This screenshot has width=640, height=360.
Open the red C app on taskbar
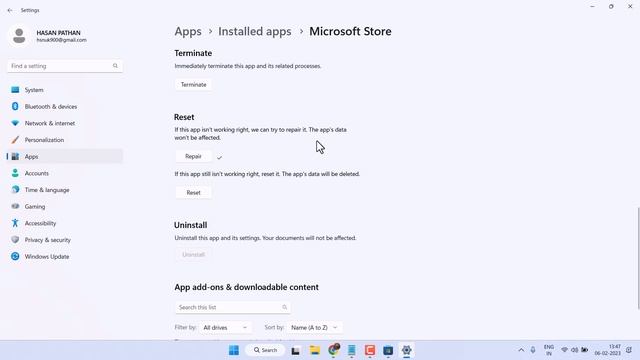[370, 350]
